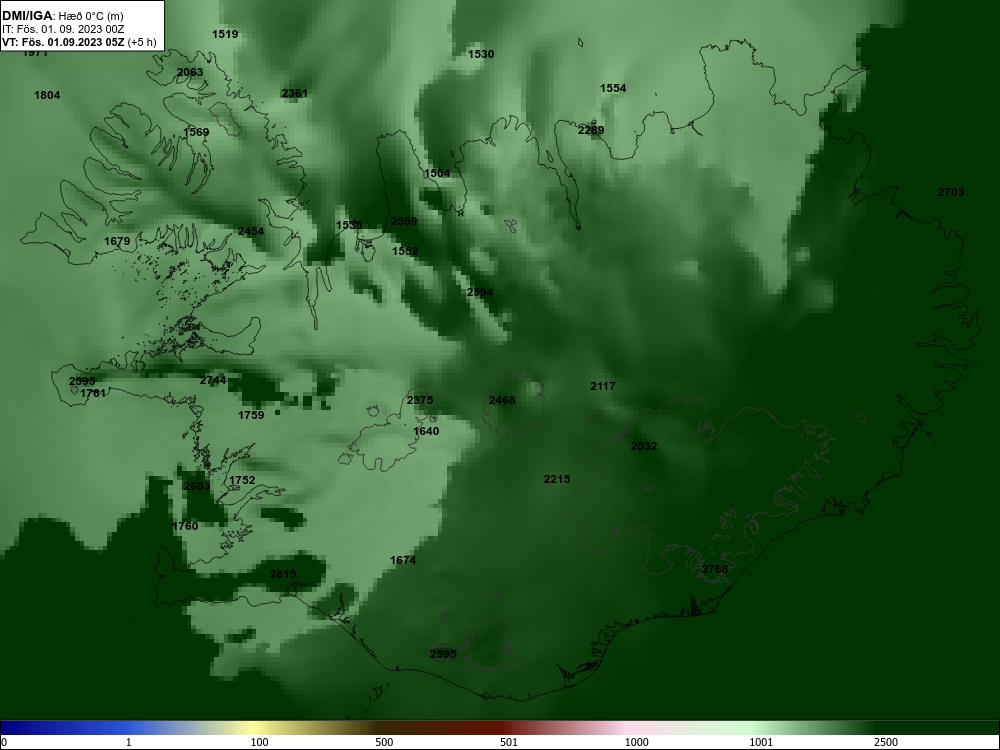The height and width of the screenshot is (750, 1000).
Task: Click the 1504 height label
Action: click(437, 173)
